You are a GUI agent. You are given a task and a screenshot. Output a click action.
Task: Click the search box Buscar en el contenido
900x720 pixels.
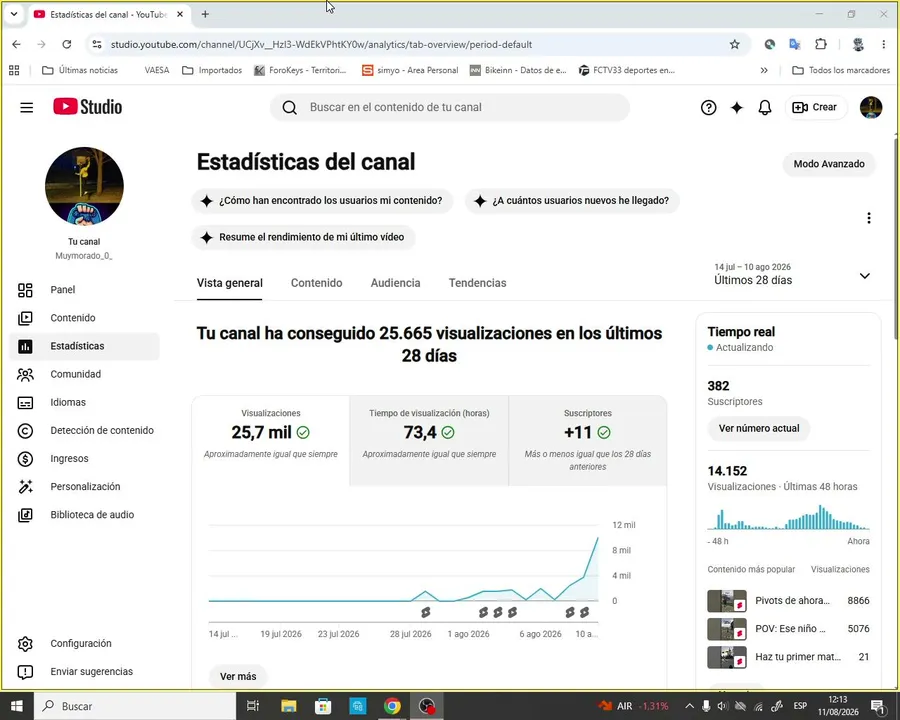[449, 107]
